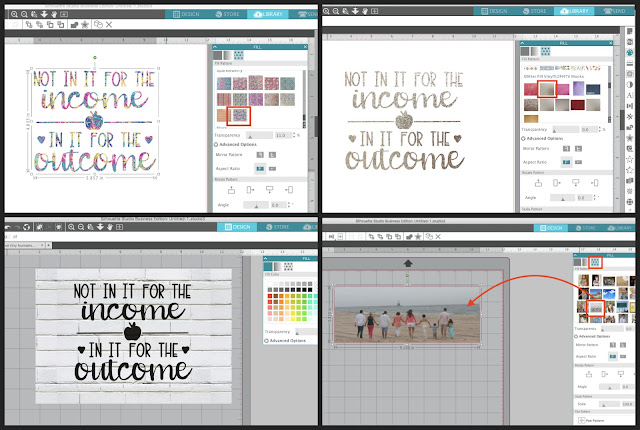The height and width of the screenshot is (430, 640).
Task: Select the Pan hand tool in top-left screenshot
Action: click(x=54, y=14)
